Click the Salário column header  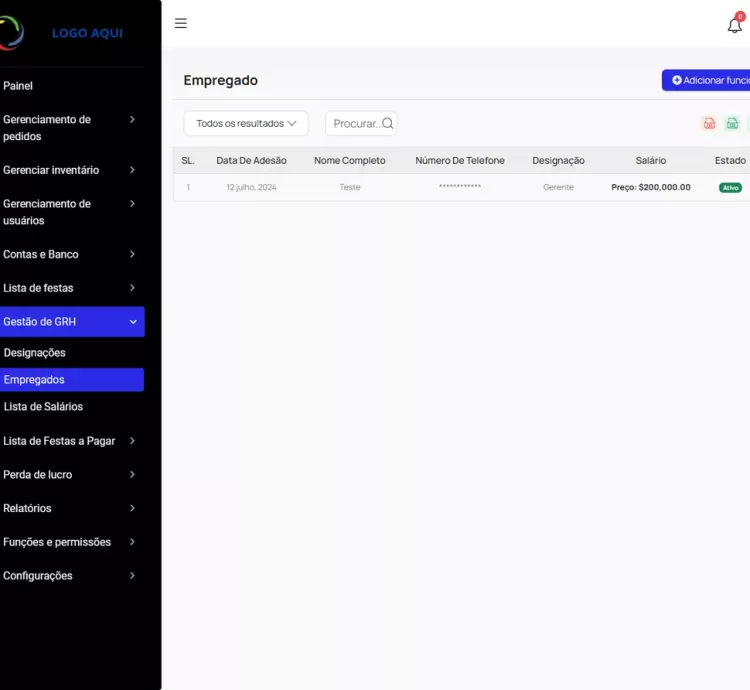point(650,161)
